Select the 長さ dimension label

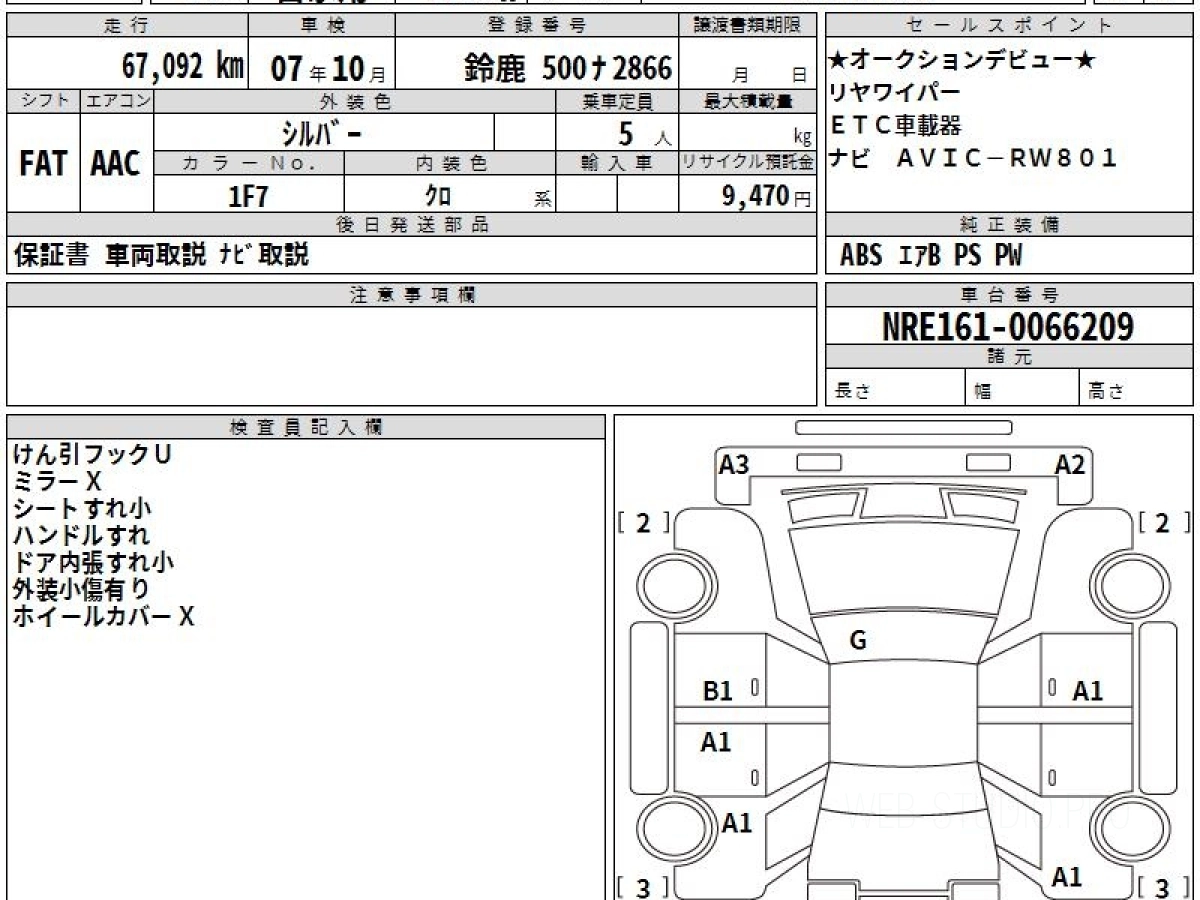[x=853, y=392]
